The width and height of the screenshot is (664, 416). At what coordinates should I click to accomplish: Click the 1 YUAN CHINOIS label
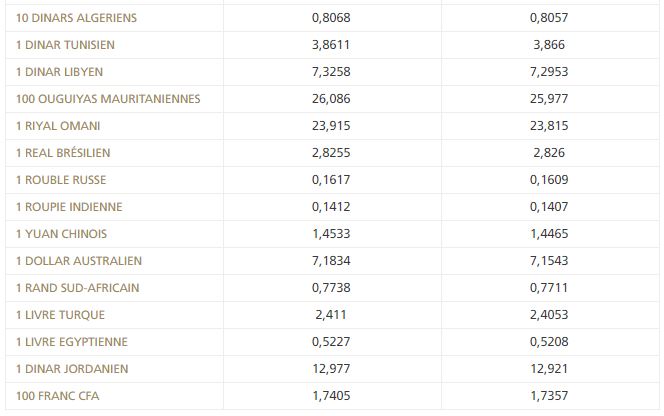62,234
